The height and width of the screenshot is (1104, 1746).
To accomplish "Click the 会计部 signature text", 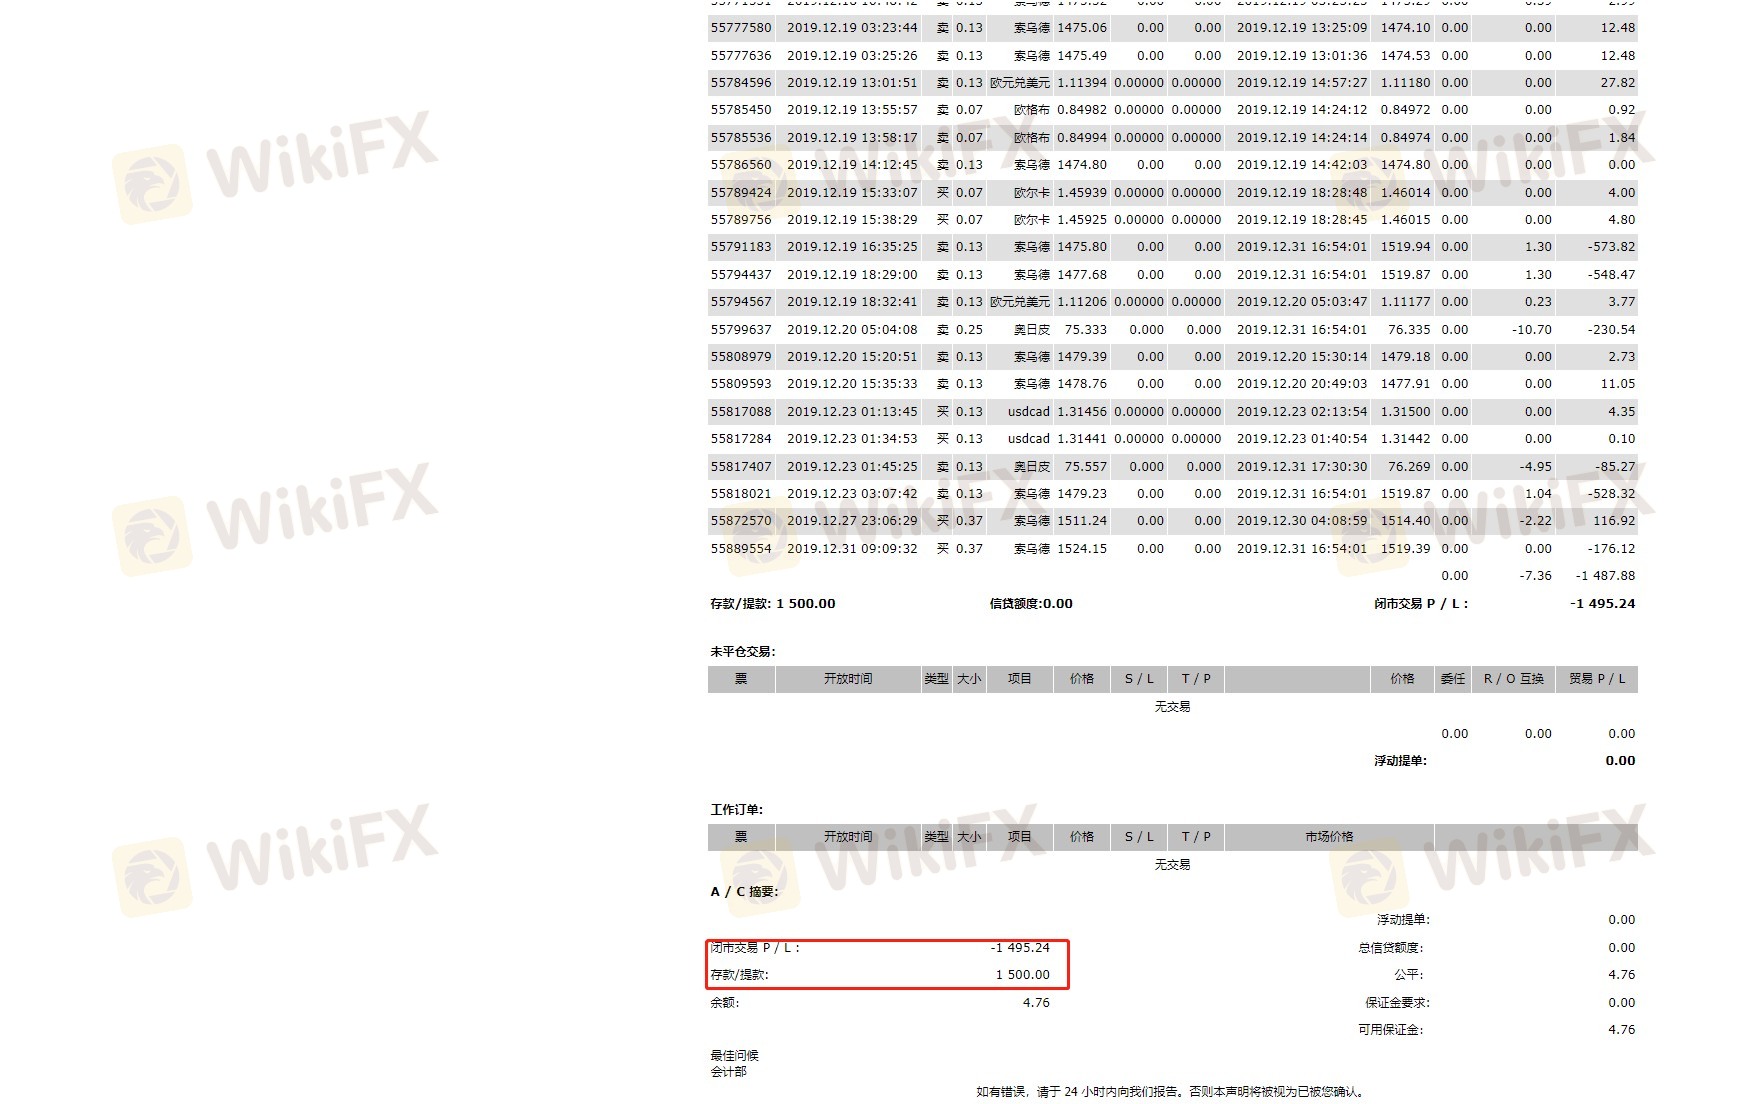I will click(728, 1072).
